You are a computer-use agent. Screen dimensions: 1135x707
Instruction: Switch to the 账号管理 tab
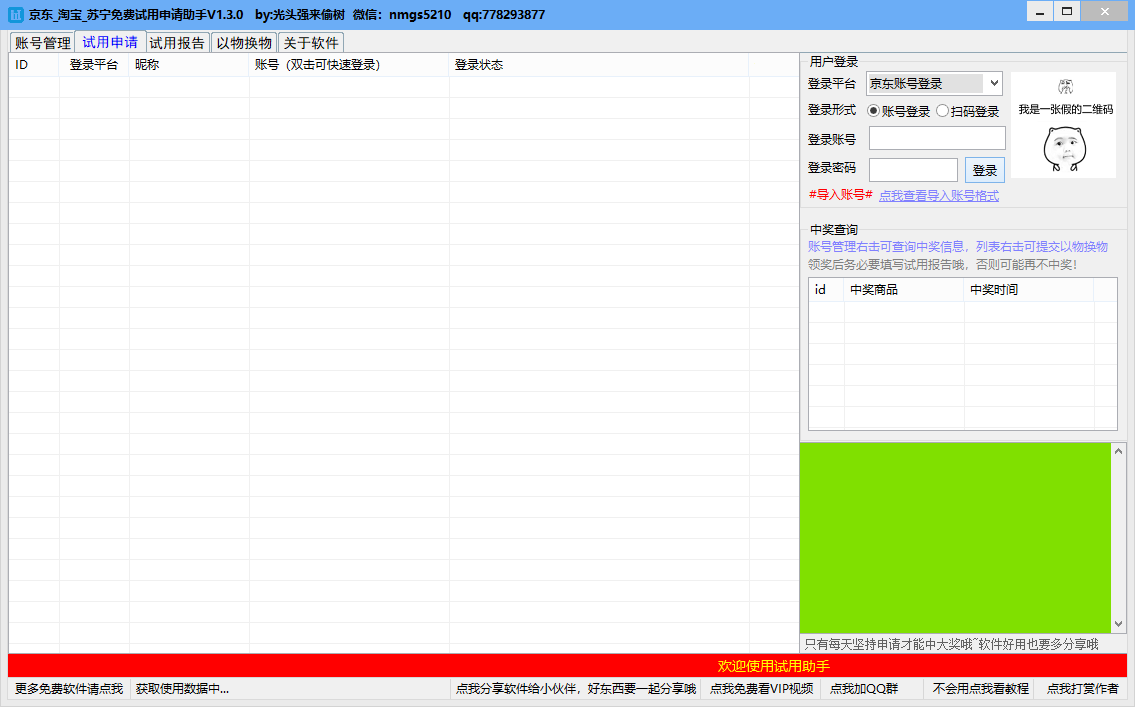(x=43, y=43)
